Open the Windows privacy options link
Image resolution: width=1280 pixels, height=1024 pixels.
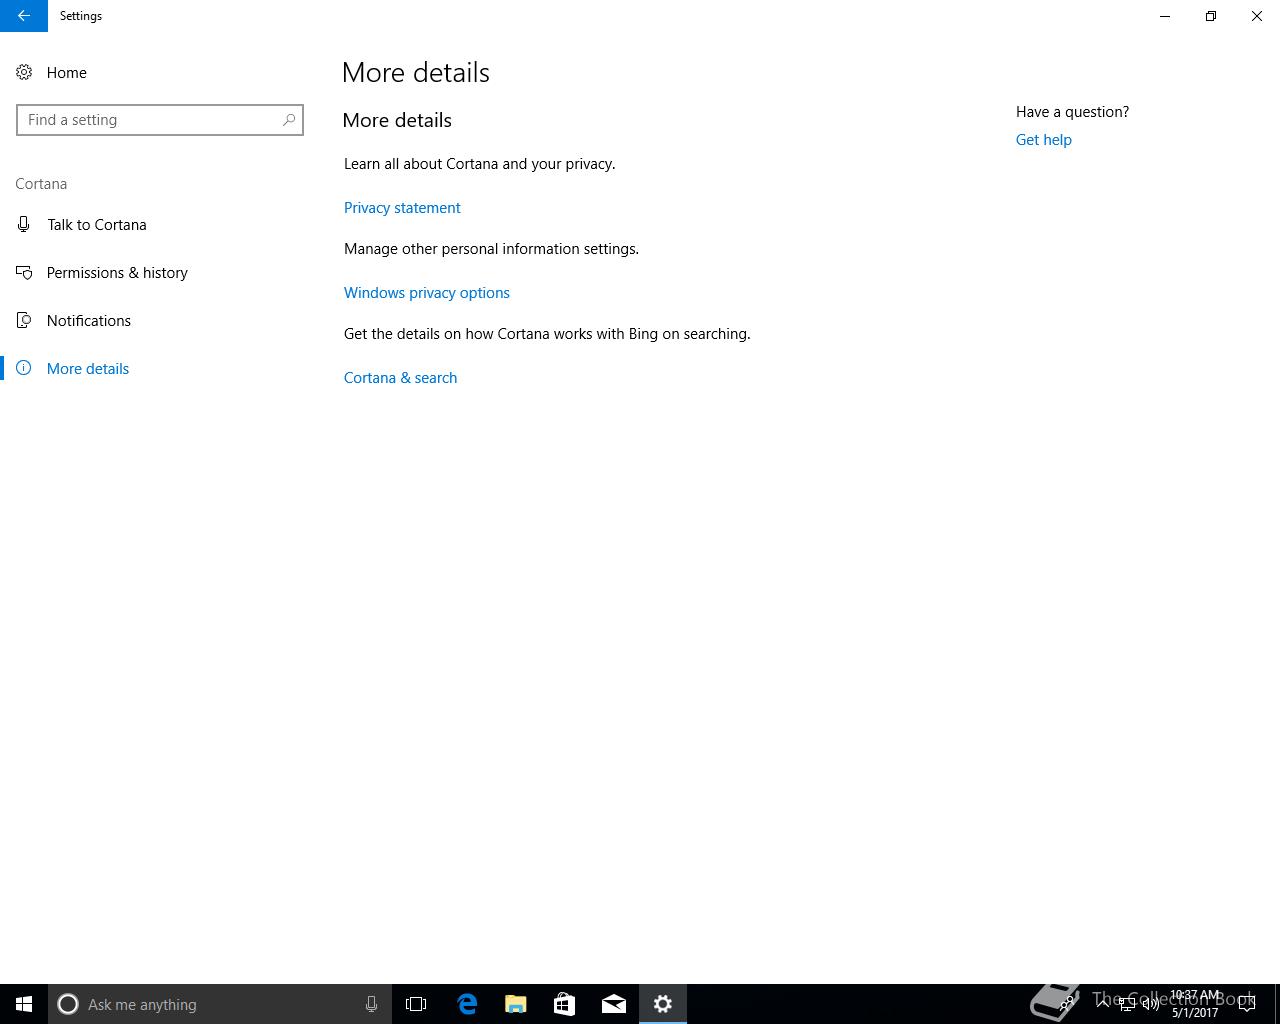tap(427, 293)
